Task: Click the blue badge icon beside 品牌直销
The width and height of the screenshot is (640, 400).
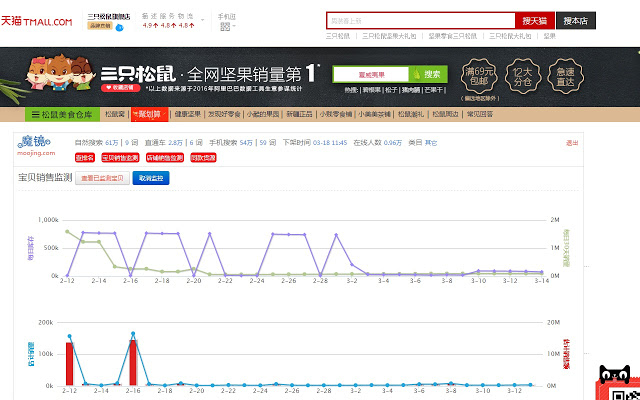Action: coord(119,28)
